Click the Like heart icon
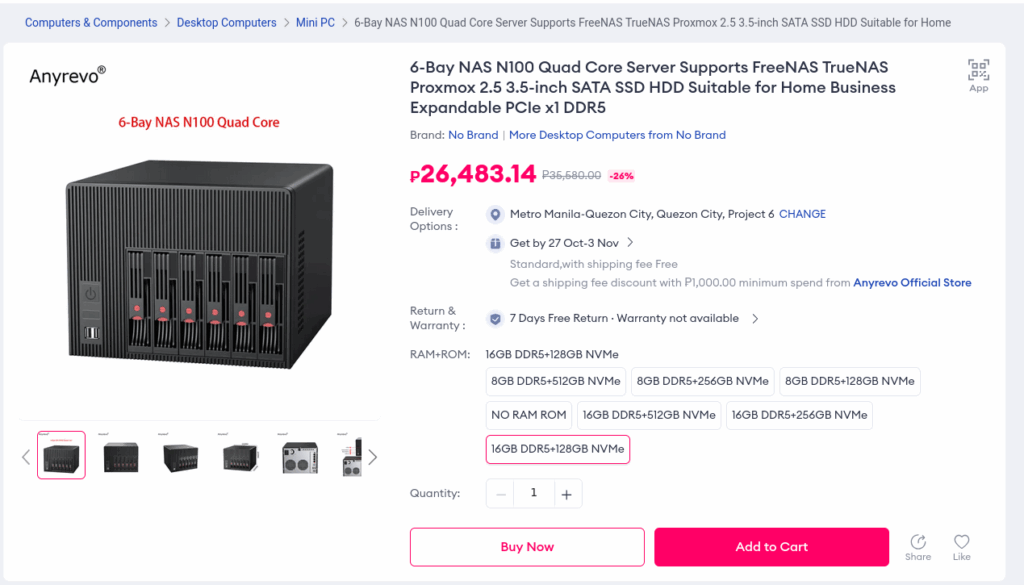This screenshot has height=585, width=1024. (x=961, y=542)
